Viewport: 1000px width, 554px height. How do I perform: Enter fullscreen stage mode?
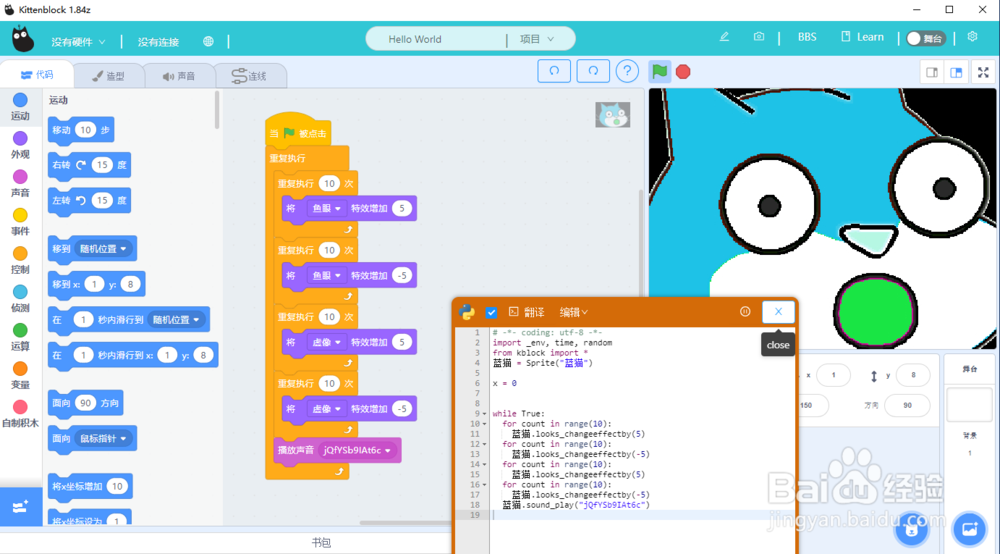coord(983,73)
